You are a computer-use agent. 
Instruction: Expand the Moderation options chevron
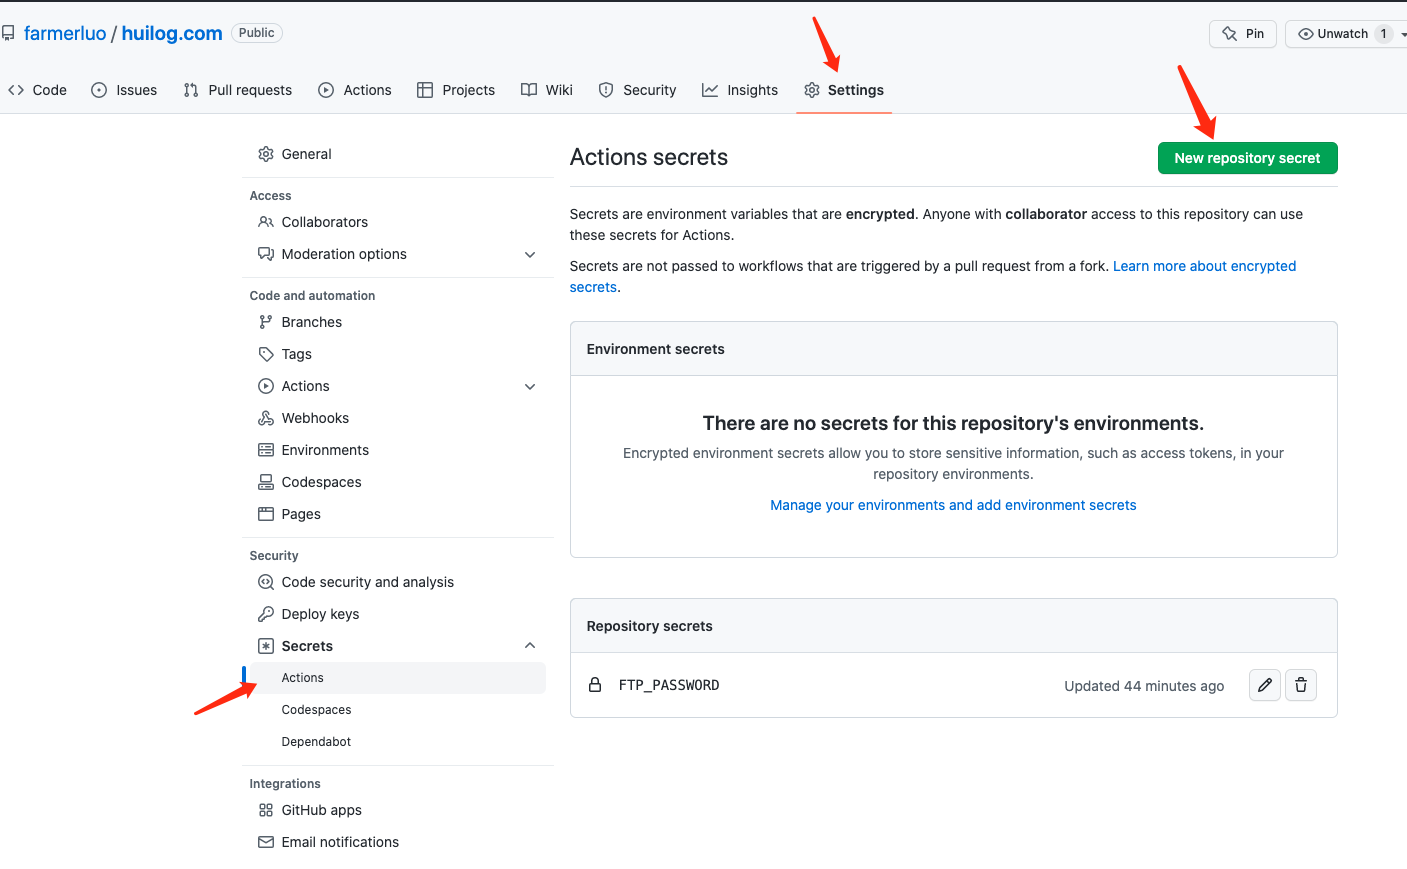click(530, 254)
